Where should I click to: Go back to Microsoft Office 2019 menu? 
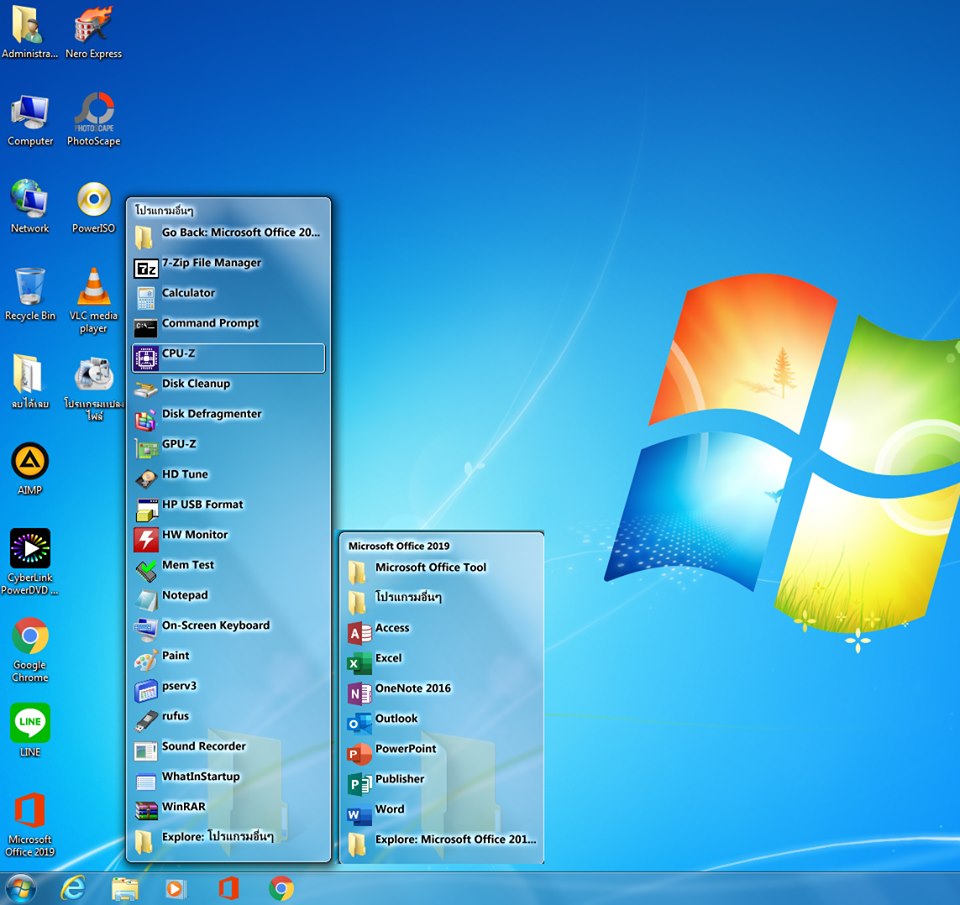228,237
